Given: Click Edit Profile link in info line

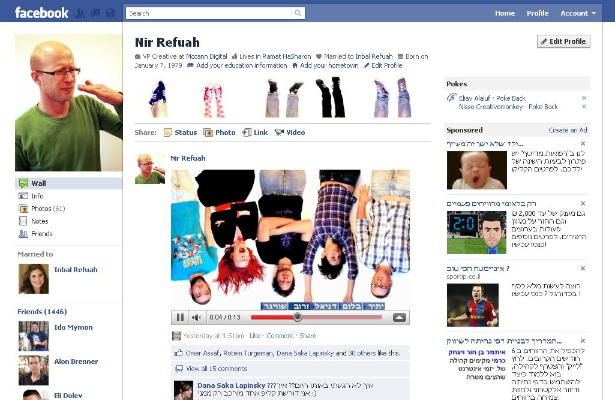Looking at the screenshot, I should [386, 65].
